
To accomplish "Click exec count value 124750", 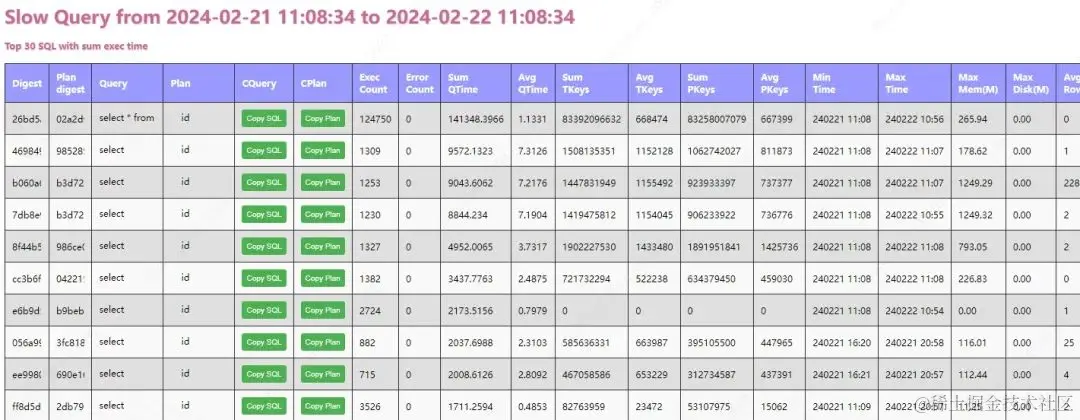I will (x=375, y=119).
